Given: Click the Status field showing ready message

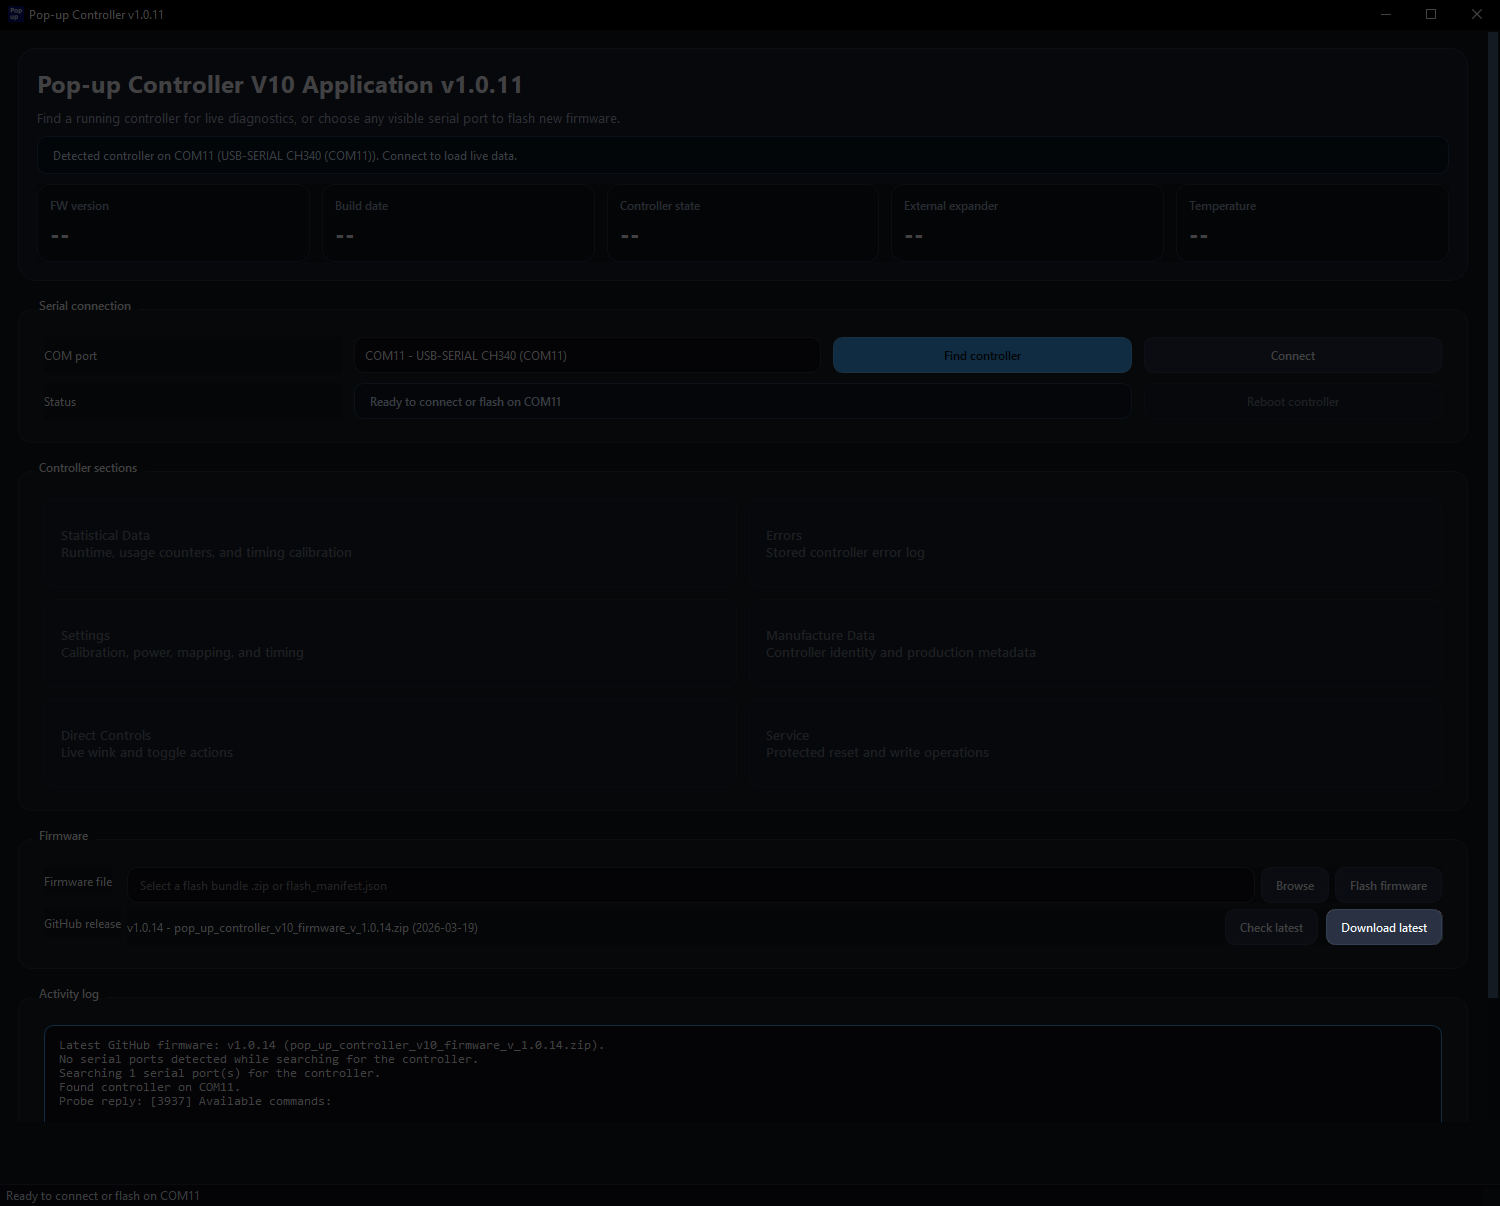Looking at the screenshot, I should [x=742, y=401].
